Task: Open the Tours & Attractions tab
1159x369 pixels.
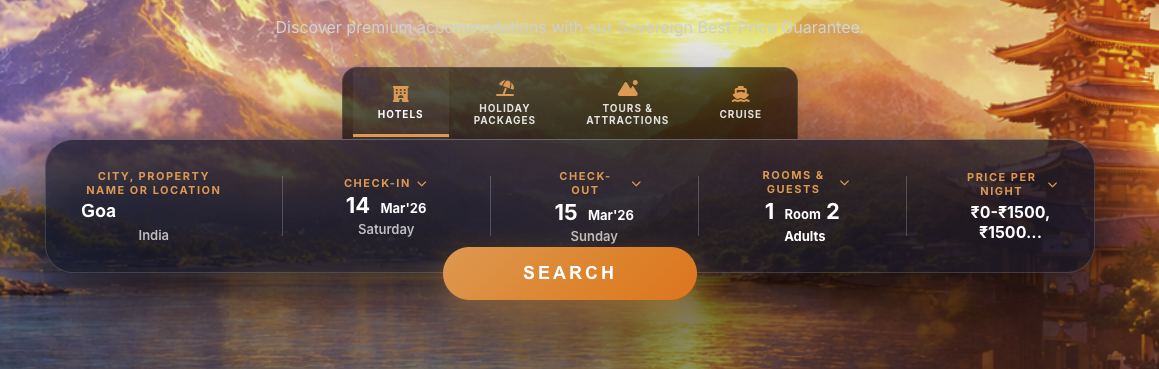Action: 628,104
